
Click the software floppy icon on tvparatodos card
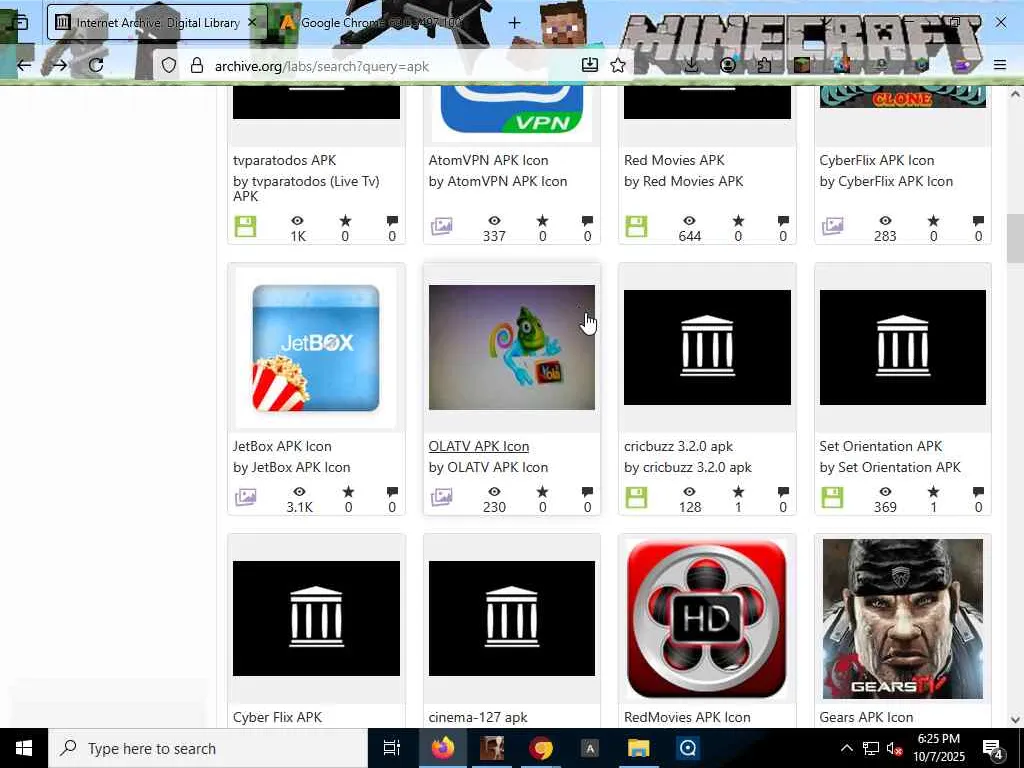[x=246, y=227]
